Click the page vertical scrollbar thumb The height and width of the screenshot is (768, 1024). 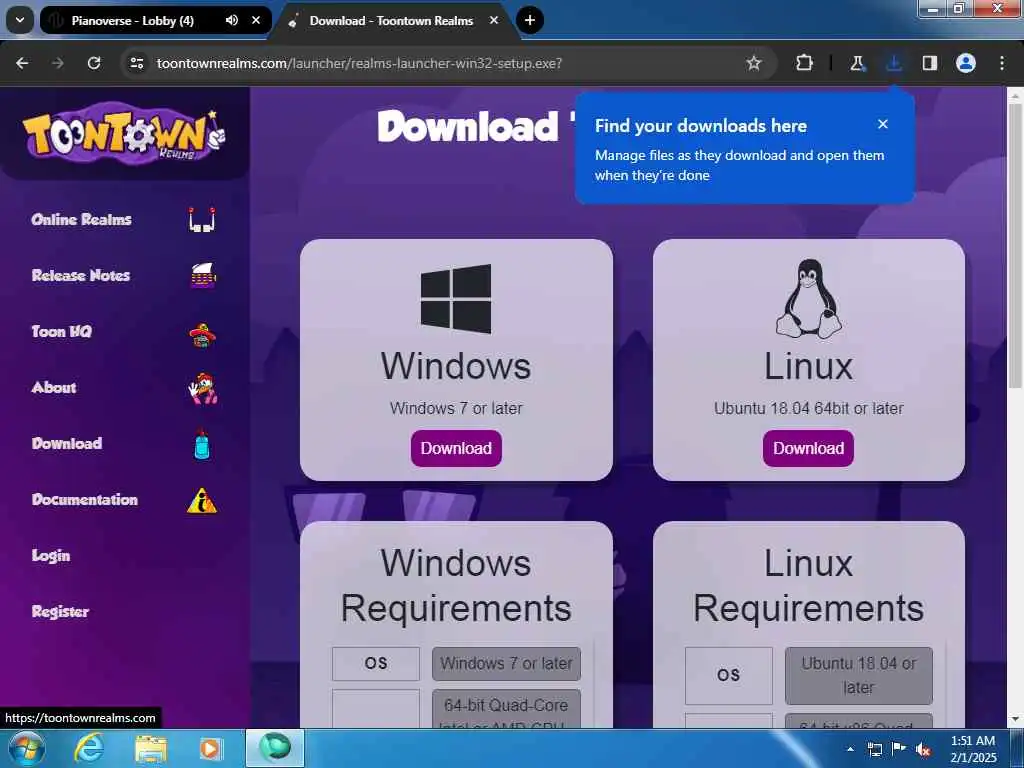(1015, 245)
